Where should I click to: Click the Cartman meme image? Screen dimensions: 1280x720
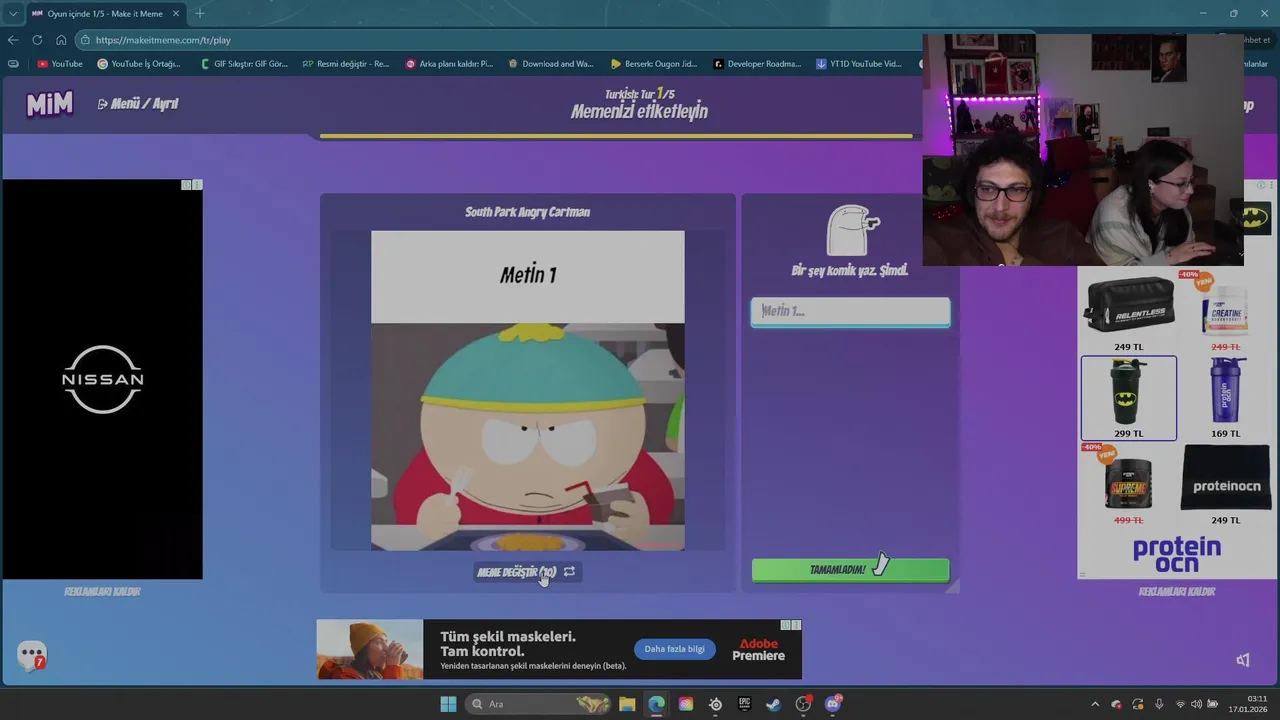click(528, 436)
